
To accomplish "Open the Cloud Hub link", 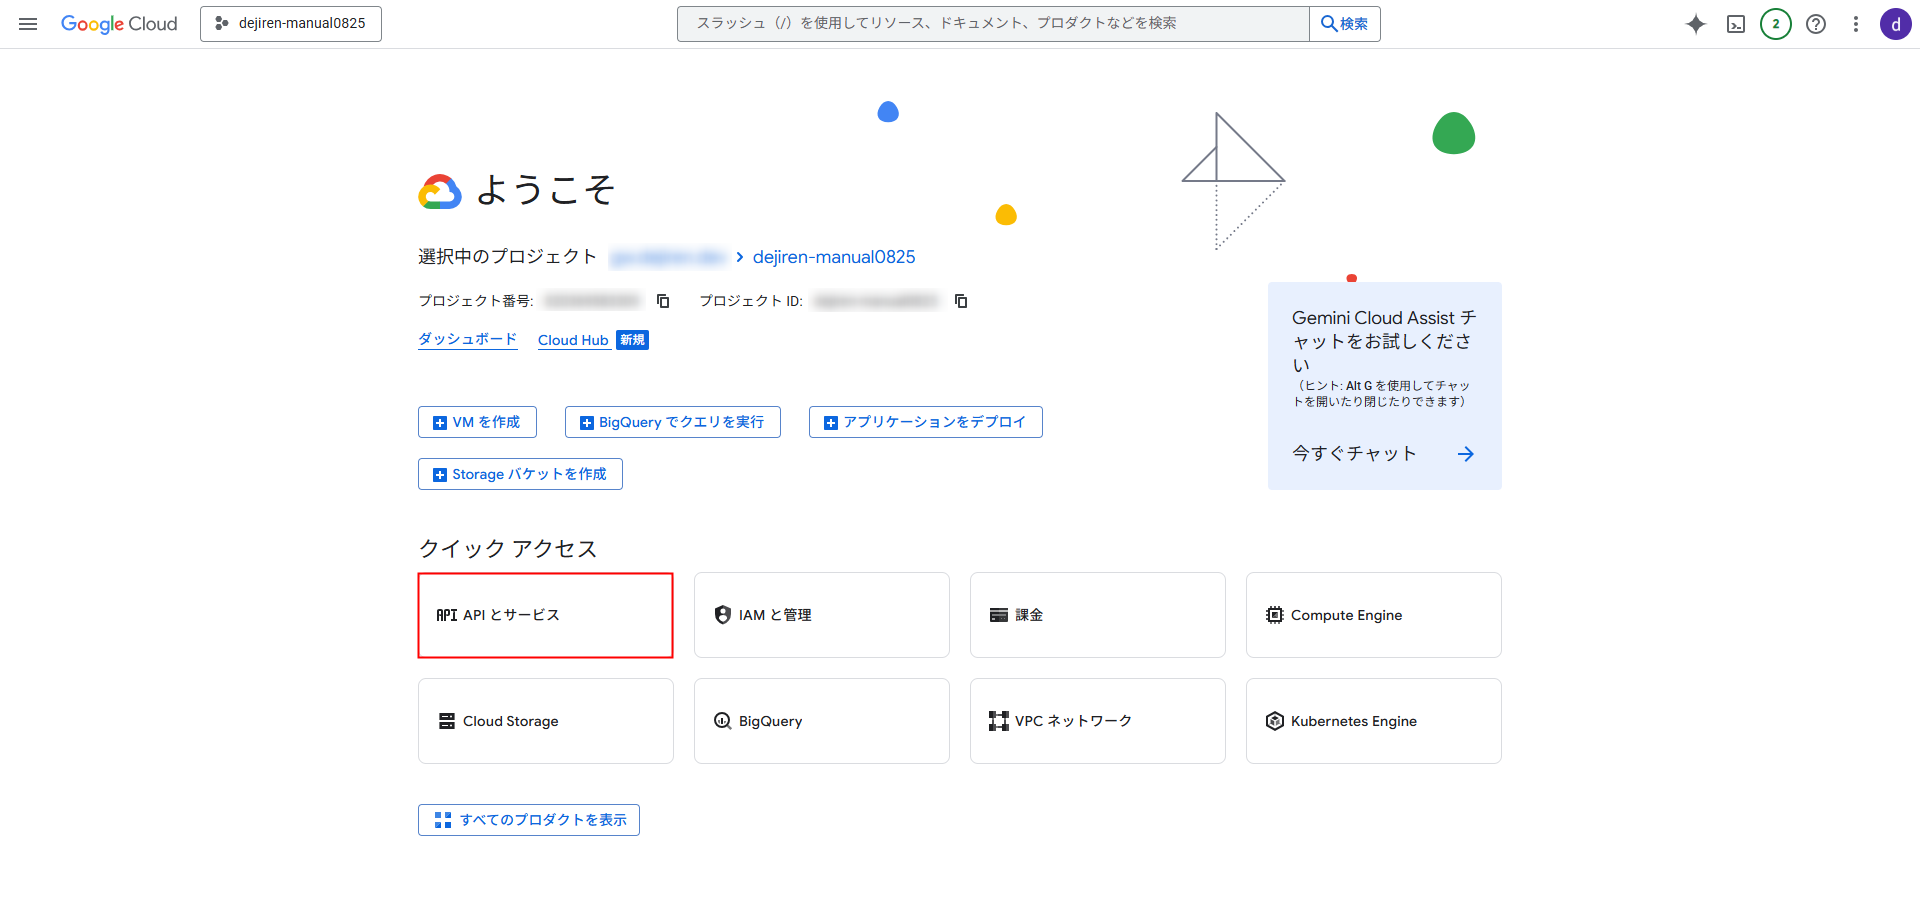I will coord(573,340).
